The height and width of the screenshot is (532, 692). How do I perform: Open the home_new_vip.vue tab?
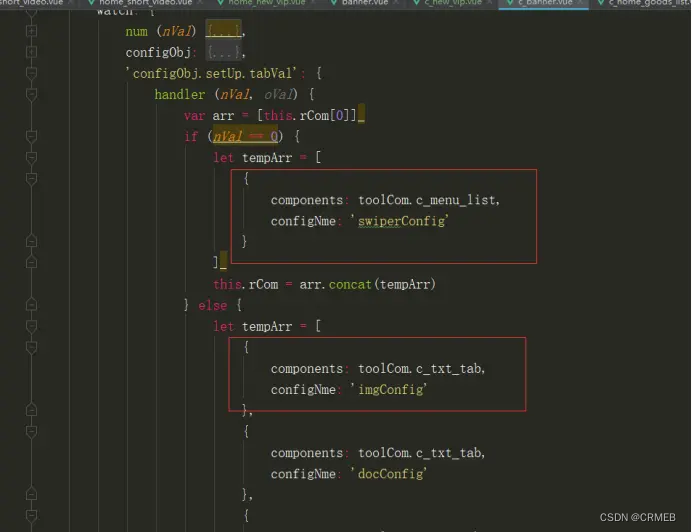coord(267,3)
